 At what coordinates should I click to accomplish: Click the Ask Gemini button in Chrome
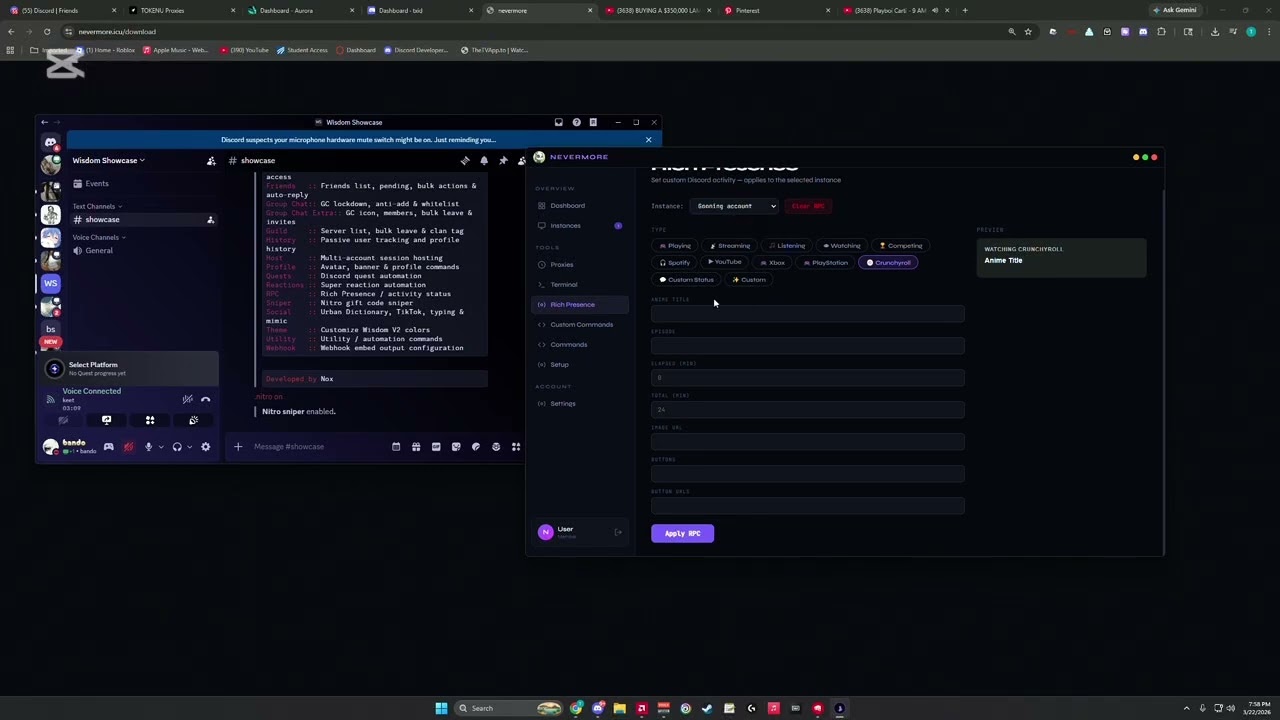(1174, 10)
